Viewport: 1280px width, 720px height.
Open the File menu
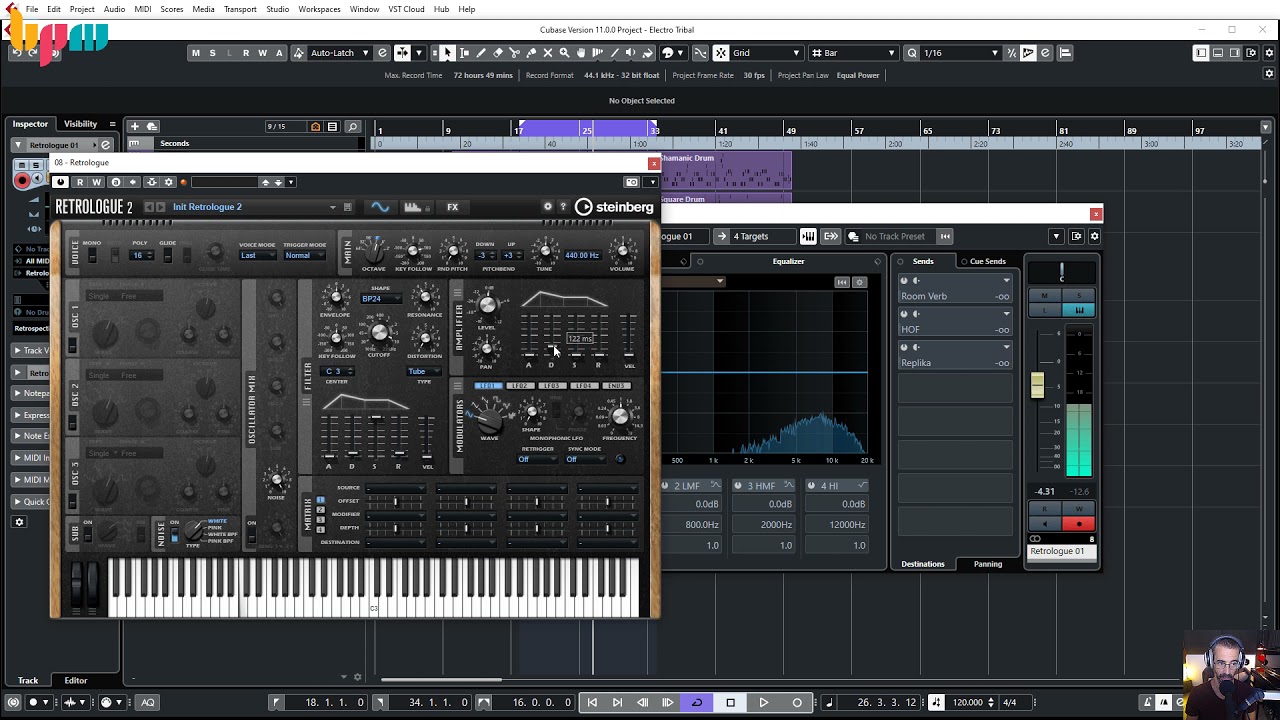[x=32, y=9]
